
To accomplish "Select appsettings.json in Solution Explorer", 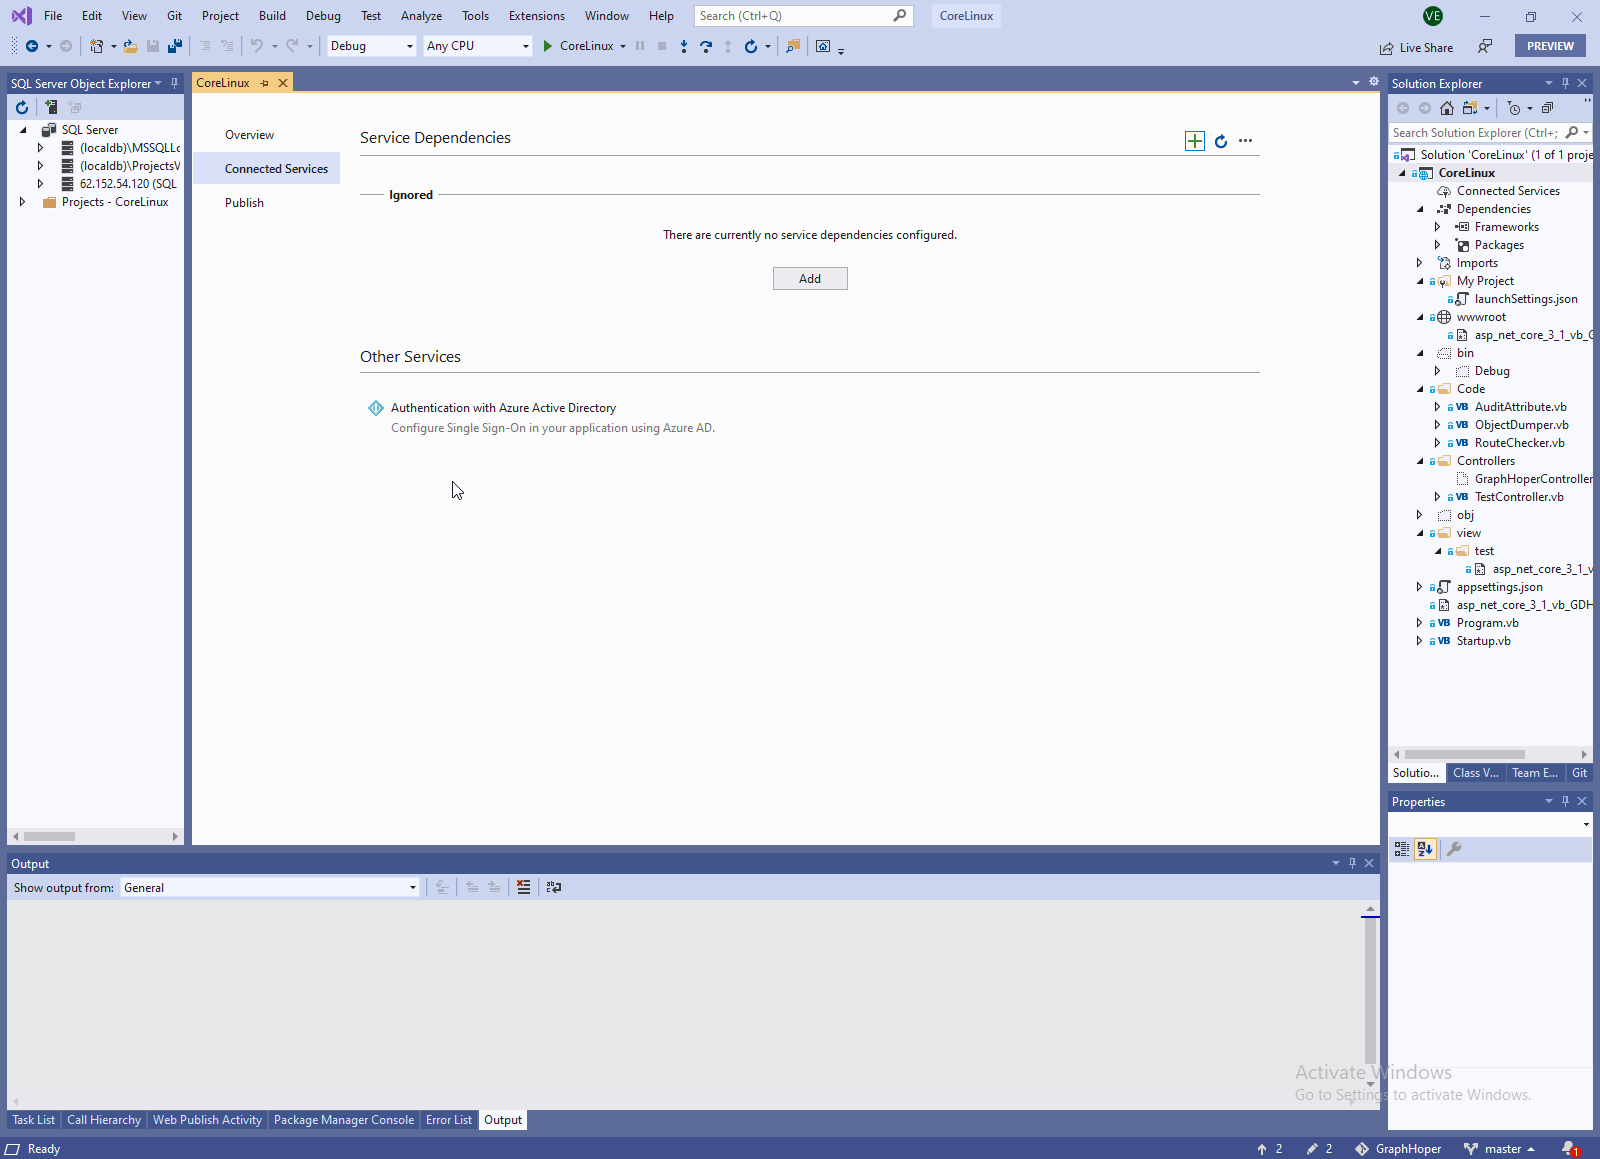I will [1499, 587].
